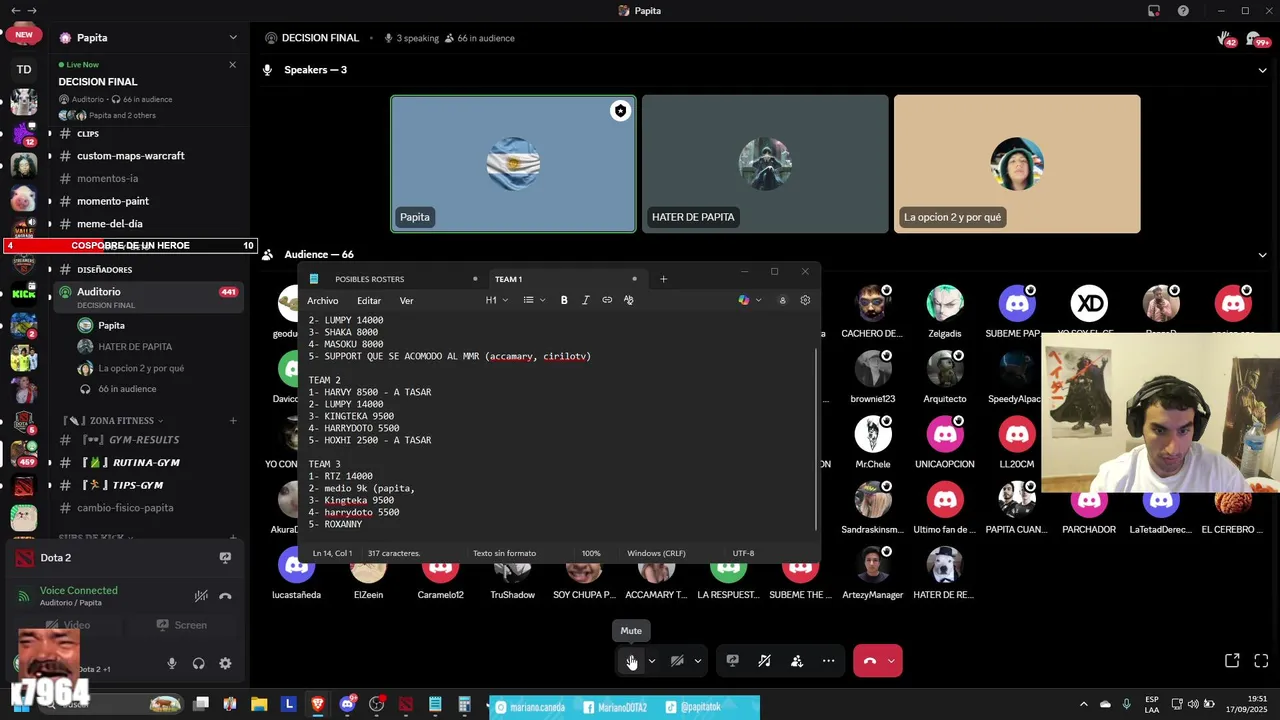The width and height of the screenshot is (1280, 720).
Task: Toggle the soundboard music-off icon
Action: (764, 661)
